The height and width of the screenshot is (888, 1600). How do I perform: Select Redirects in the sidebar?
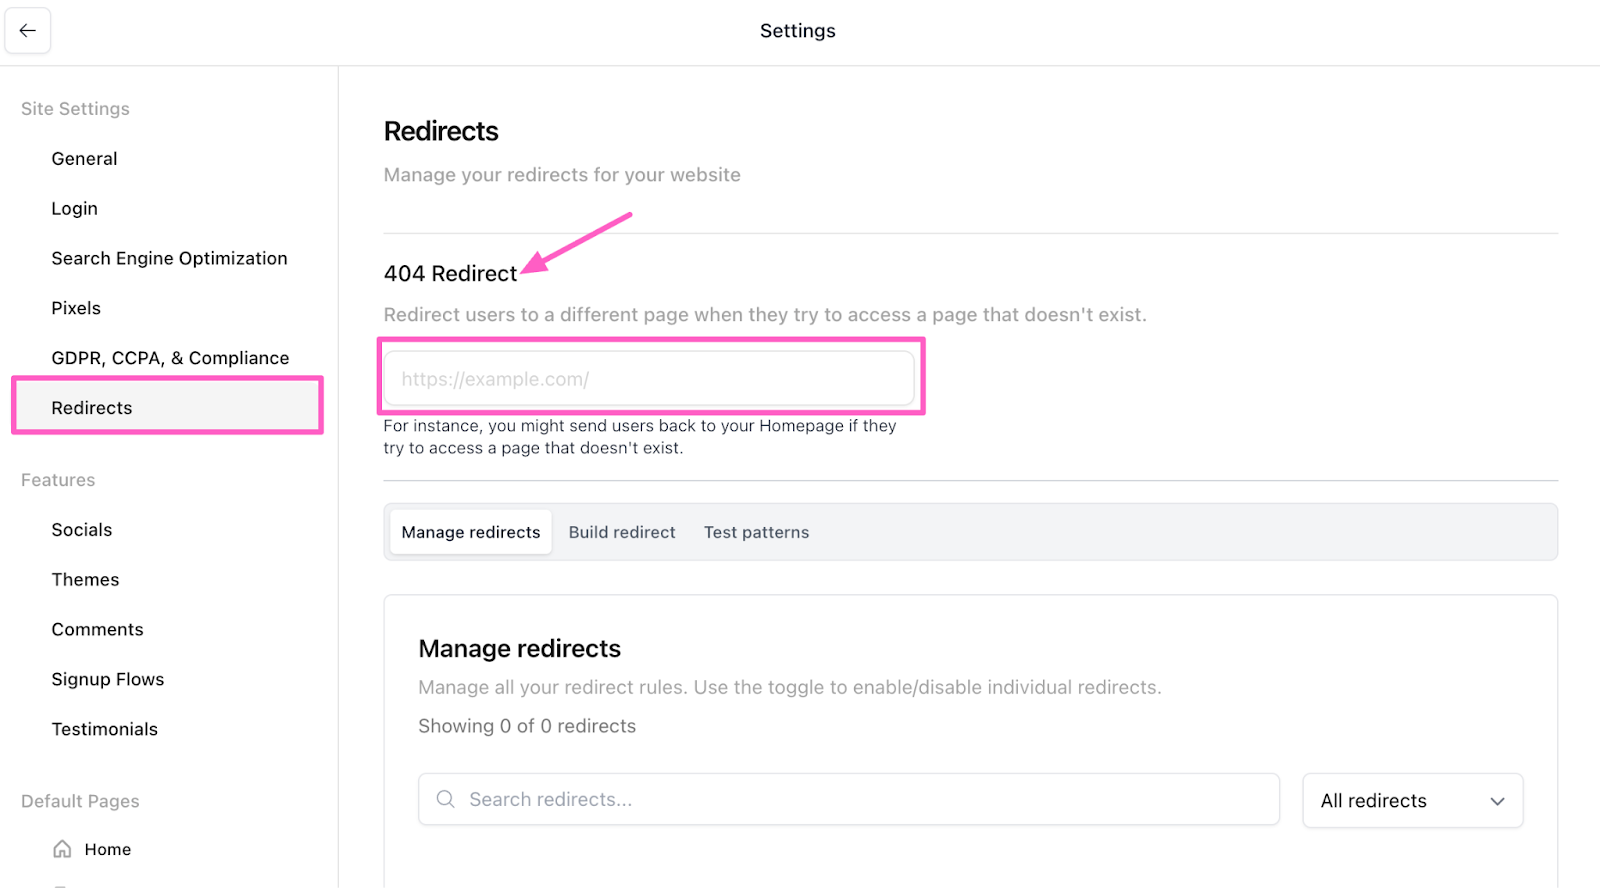pos(92,408)
